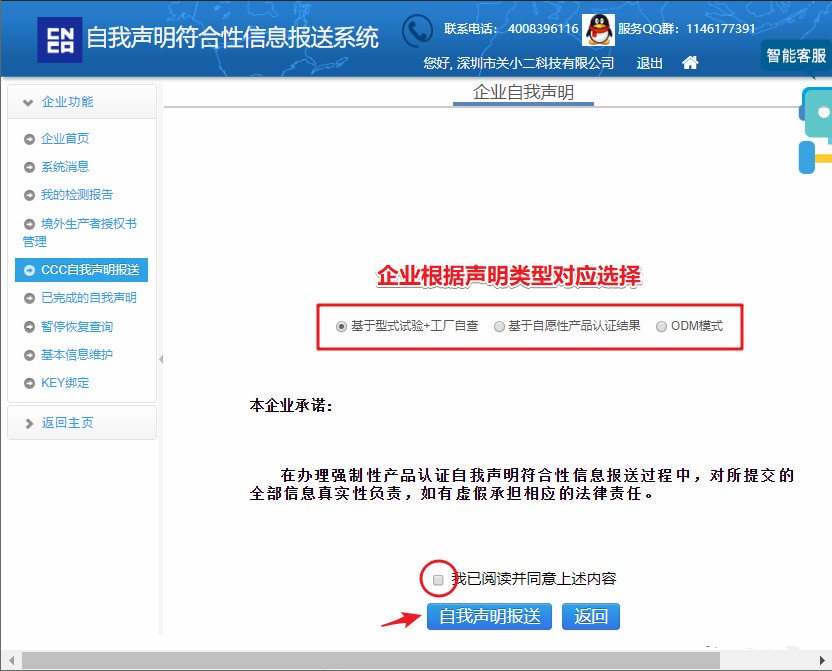Click the telephone contact icon
The image size is (832, 671).
pyautogui.click(x=417, y=31)
